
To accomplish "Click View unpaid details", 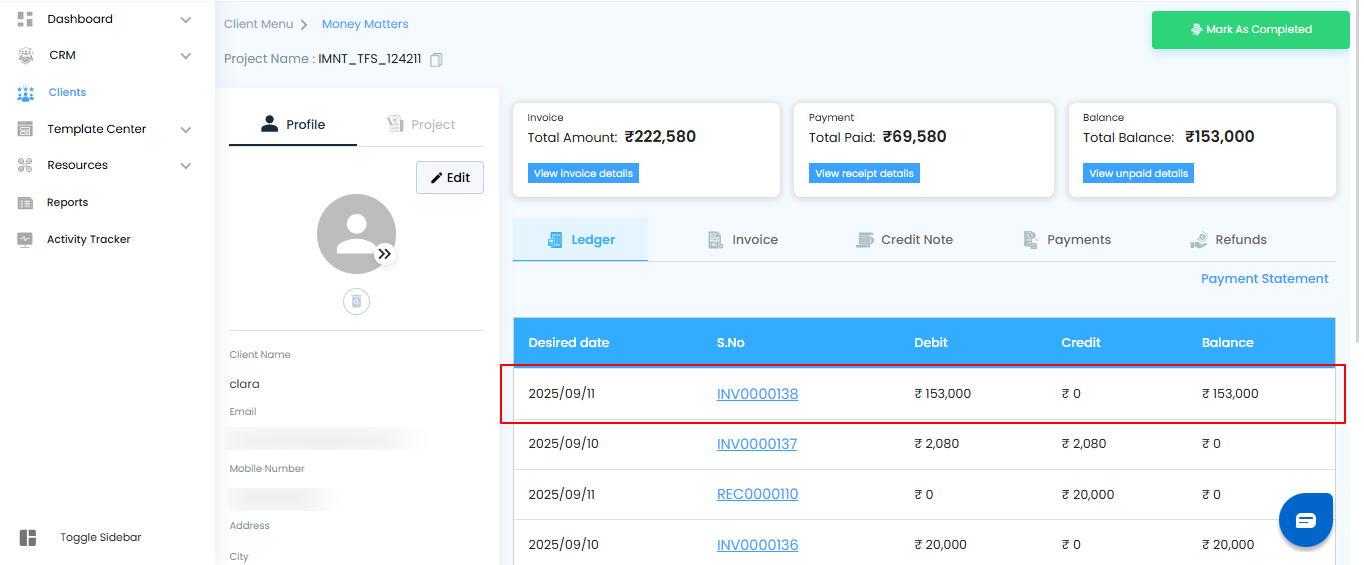I will (1138, 173).
